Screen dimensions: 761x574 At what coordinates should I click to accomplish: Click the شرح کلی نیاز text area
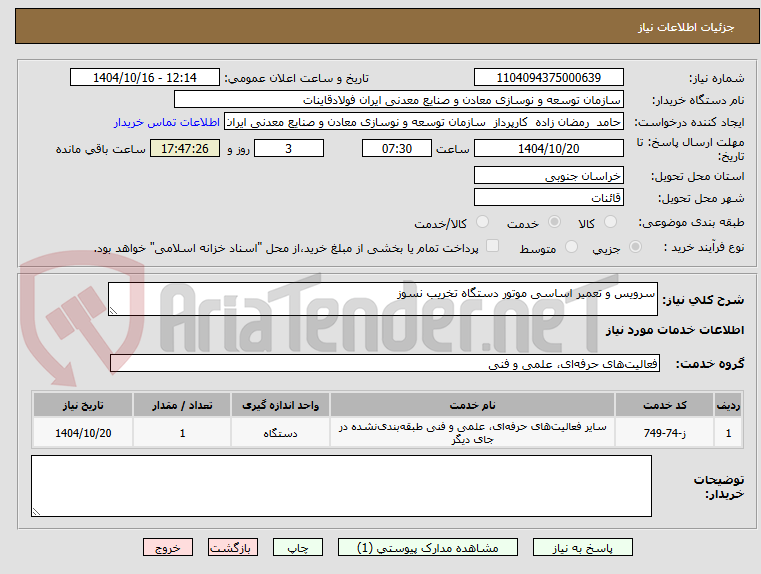(x=382, y=299)
